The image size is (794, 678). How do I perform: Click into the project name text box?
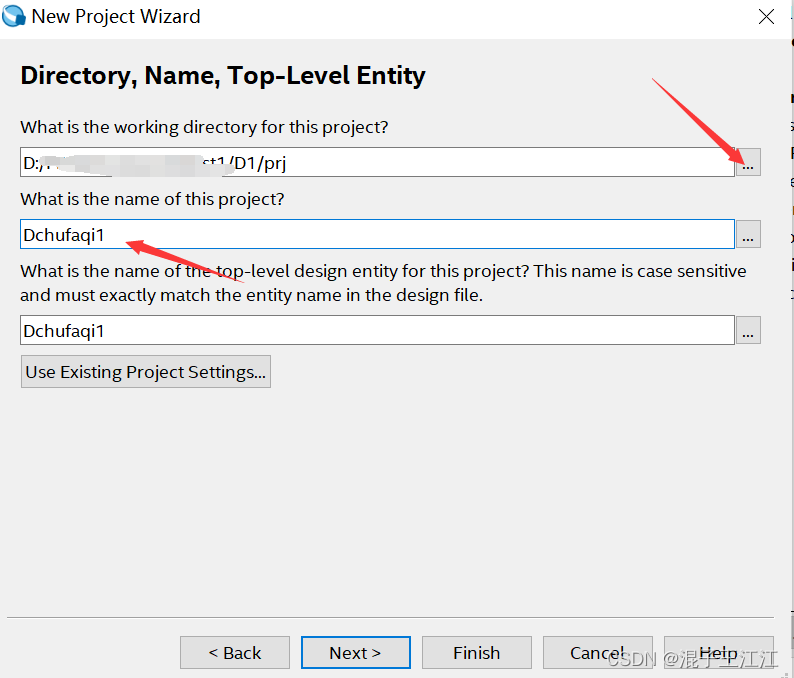click(x=377, y=234)
